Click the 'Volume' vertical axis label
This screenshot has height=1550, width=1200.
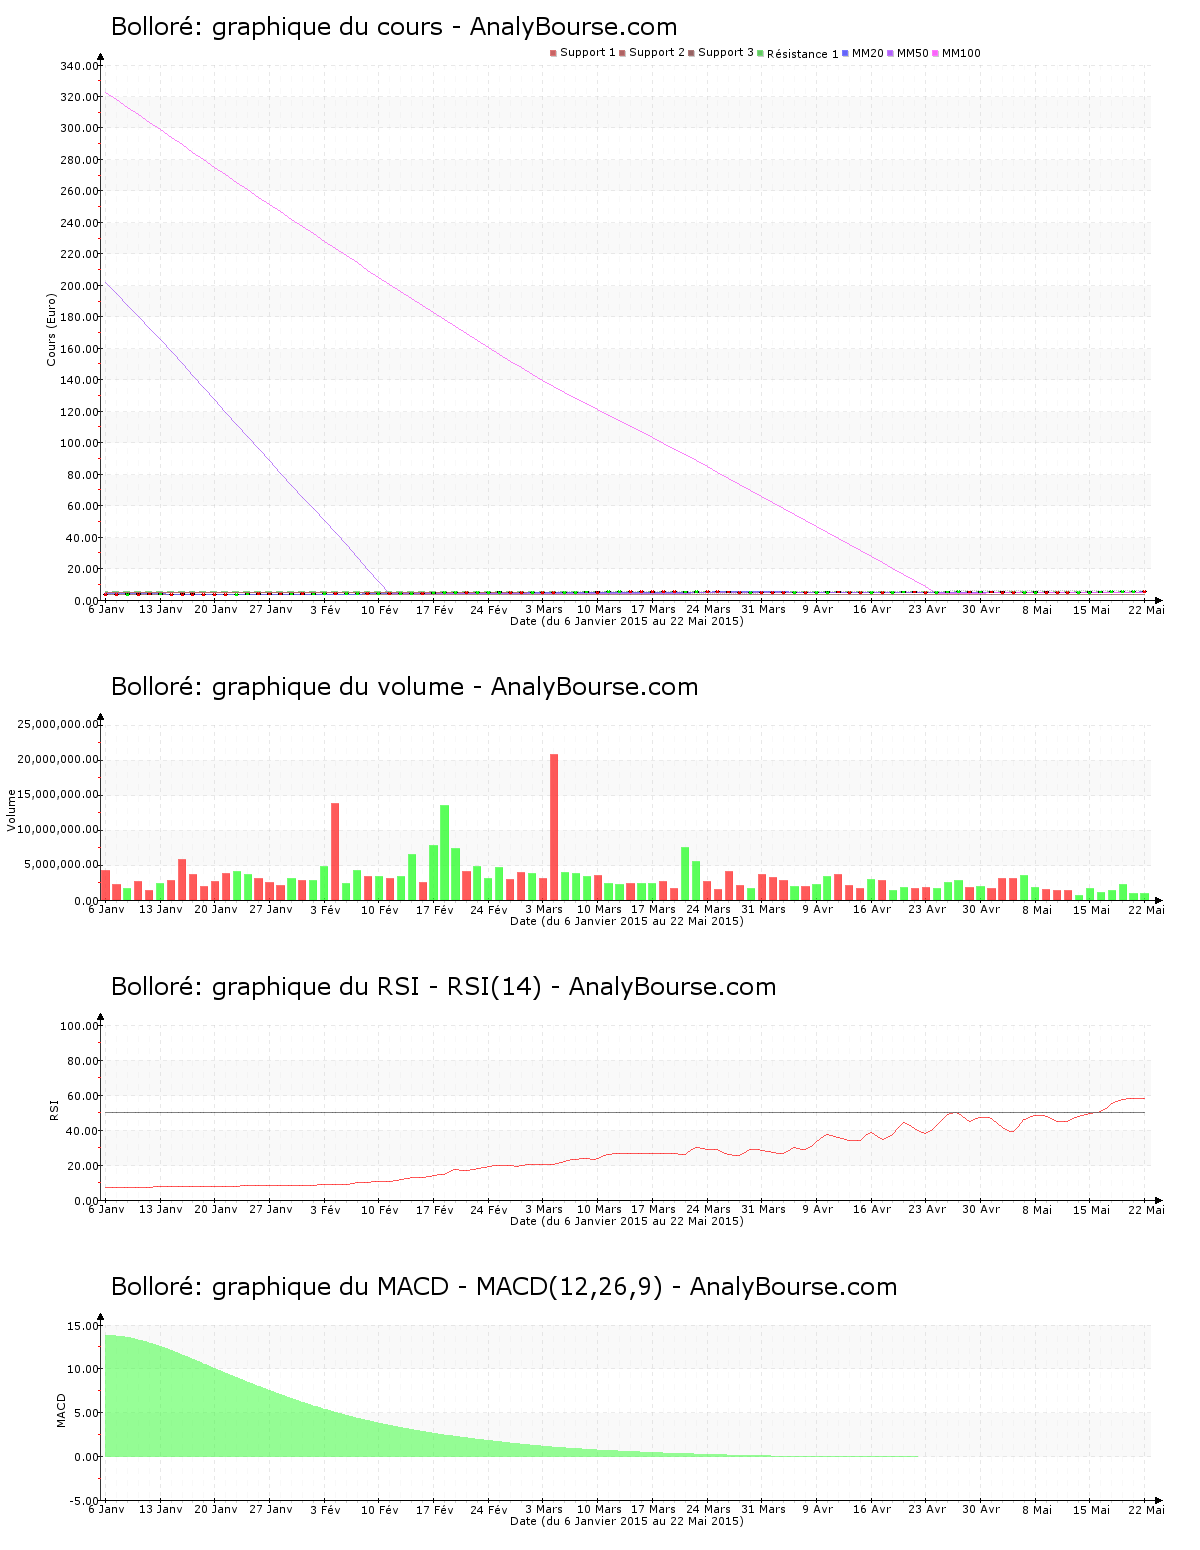click(12, 810)
